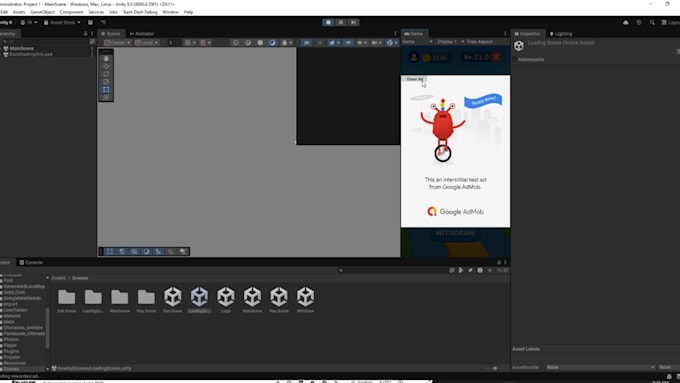The image size is (680, 383).
Task: Open the Game tab's three-dot options menu
Action: 505,33
